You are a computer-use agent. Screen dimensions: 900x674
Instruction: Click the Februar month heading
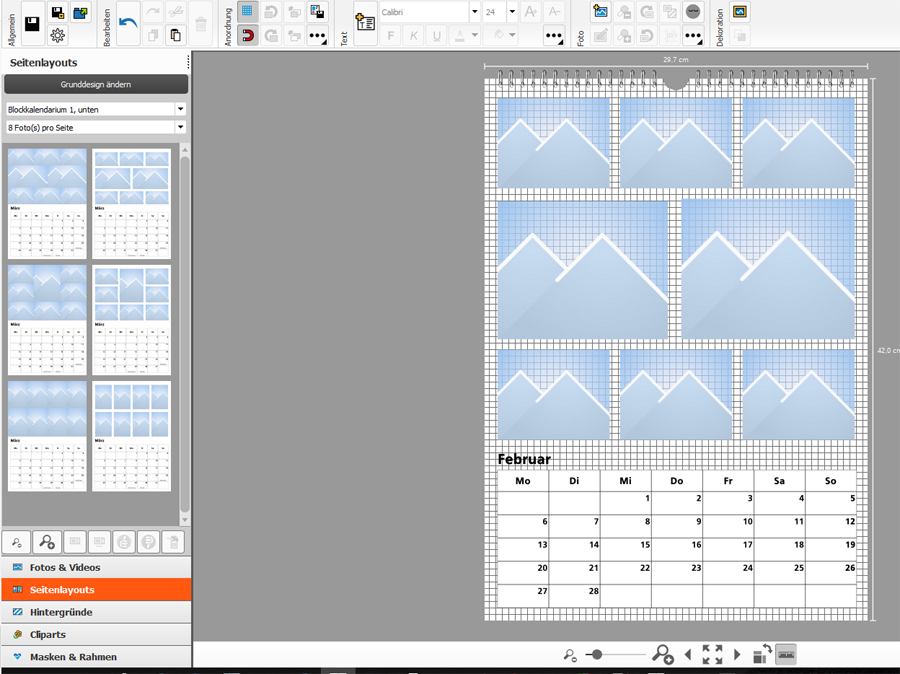(x=524, y=459)
